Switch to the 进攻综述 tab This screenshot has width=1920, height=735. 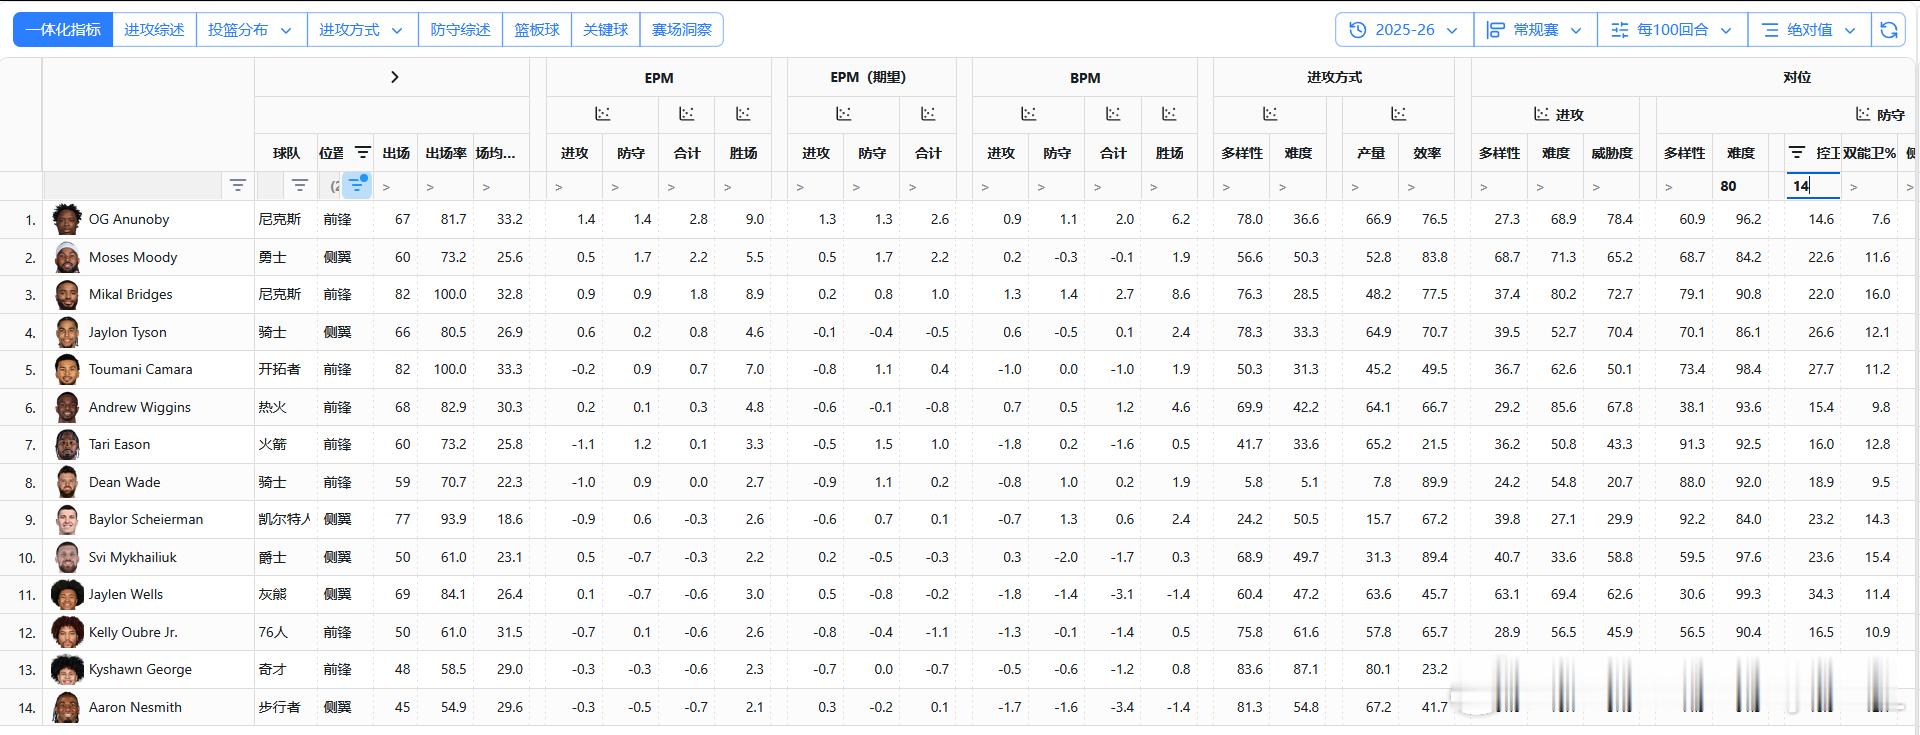[154, 30]
